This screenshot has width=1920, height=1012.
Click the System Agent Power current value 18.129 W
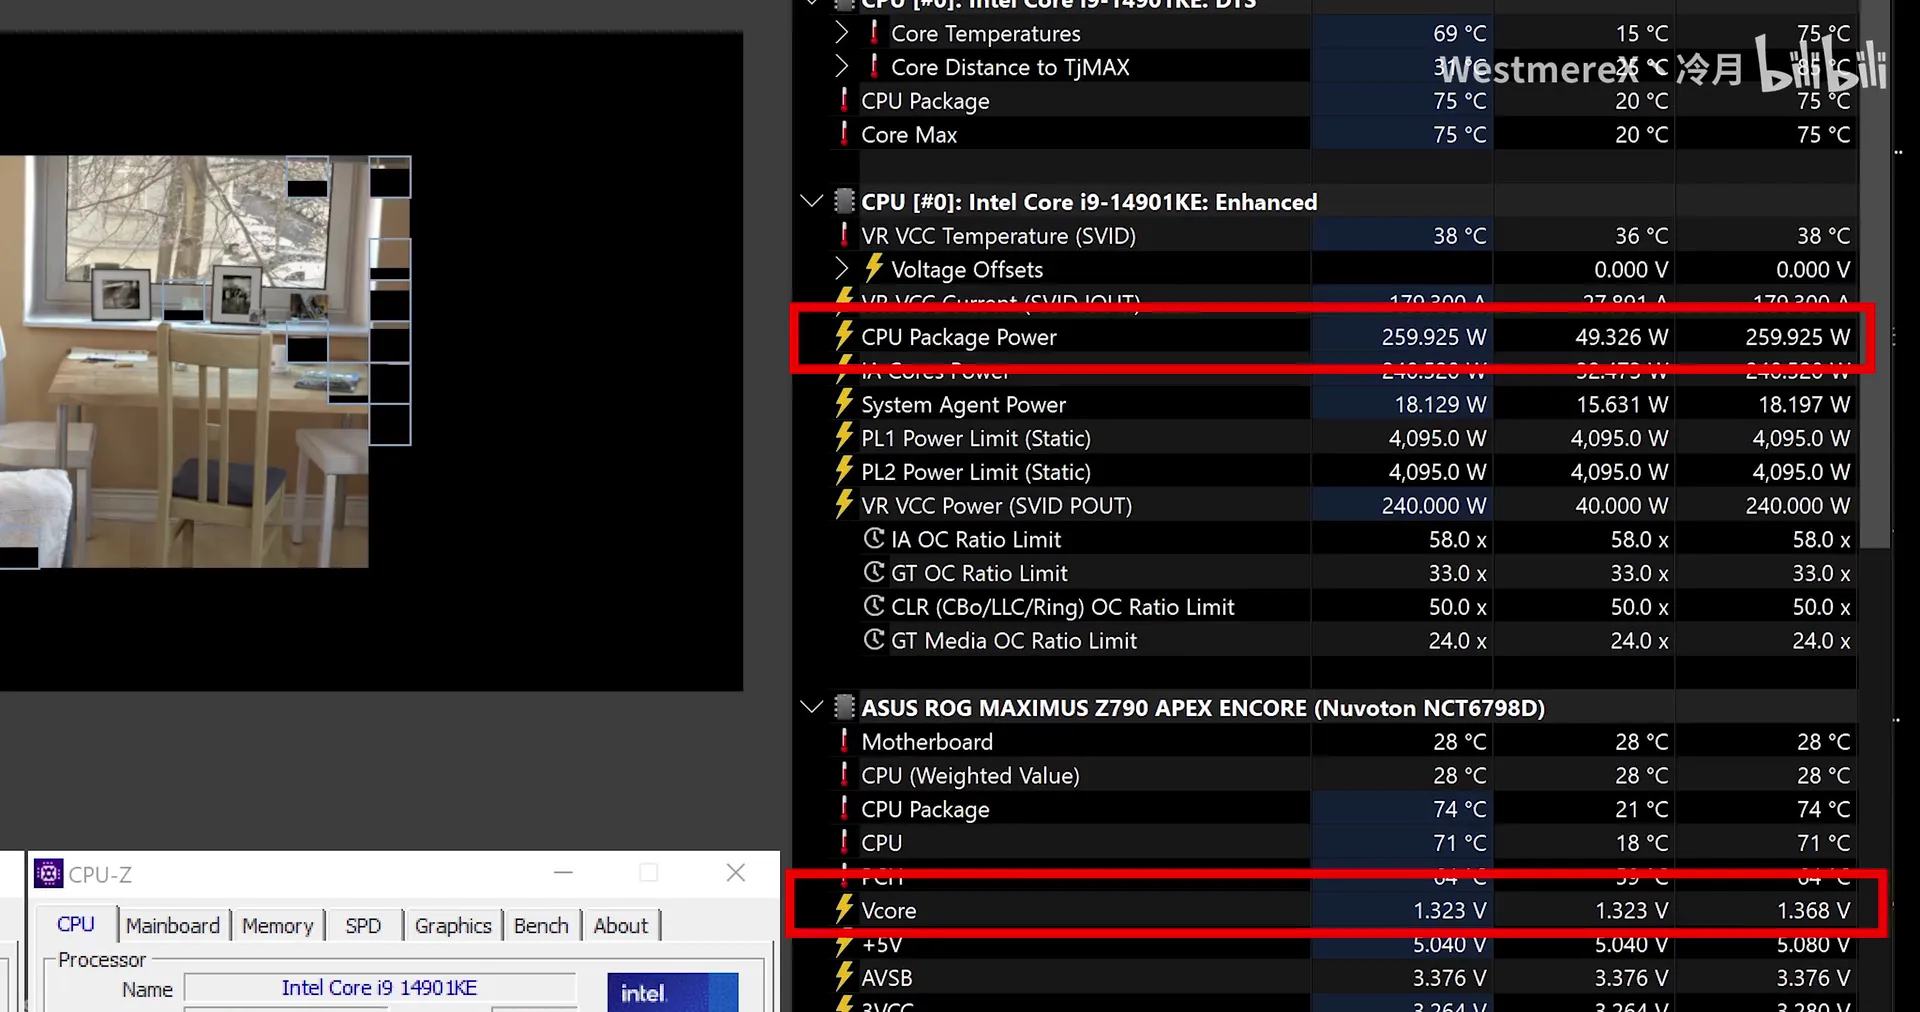(1440, 404)
